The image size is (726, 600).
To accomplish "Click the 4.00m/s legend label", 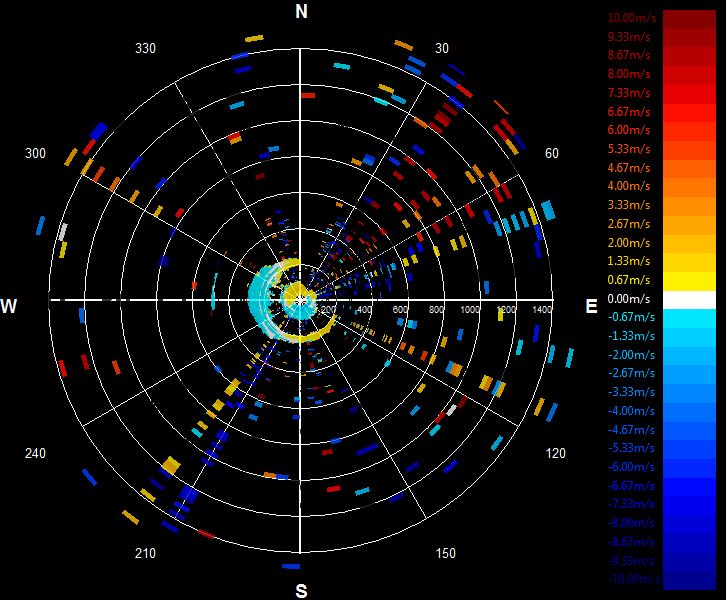I will point(629,186).
